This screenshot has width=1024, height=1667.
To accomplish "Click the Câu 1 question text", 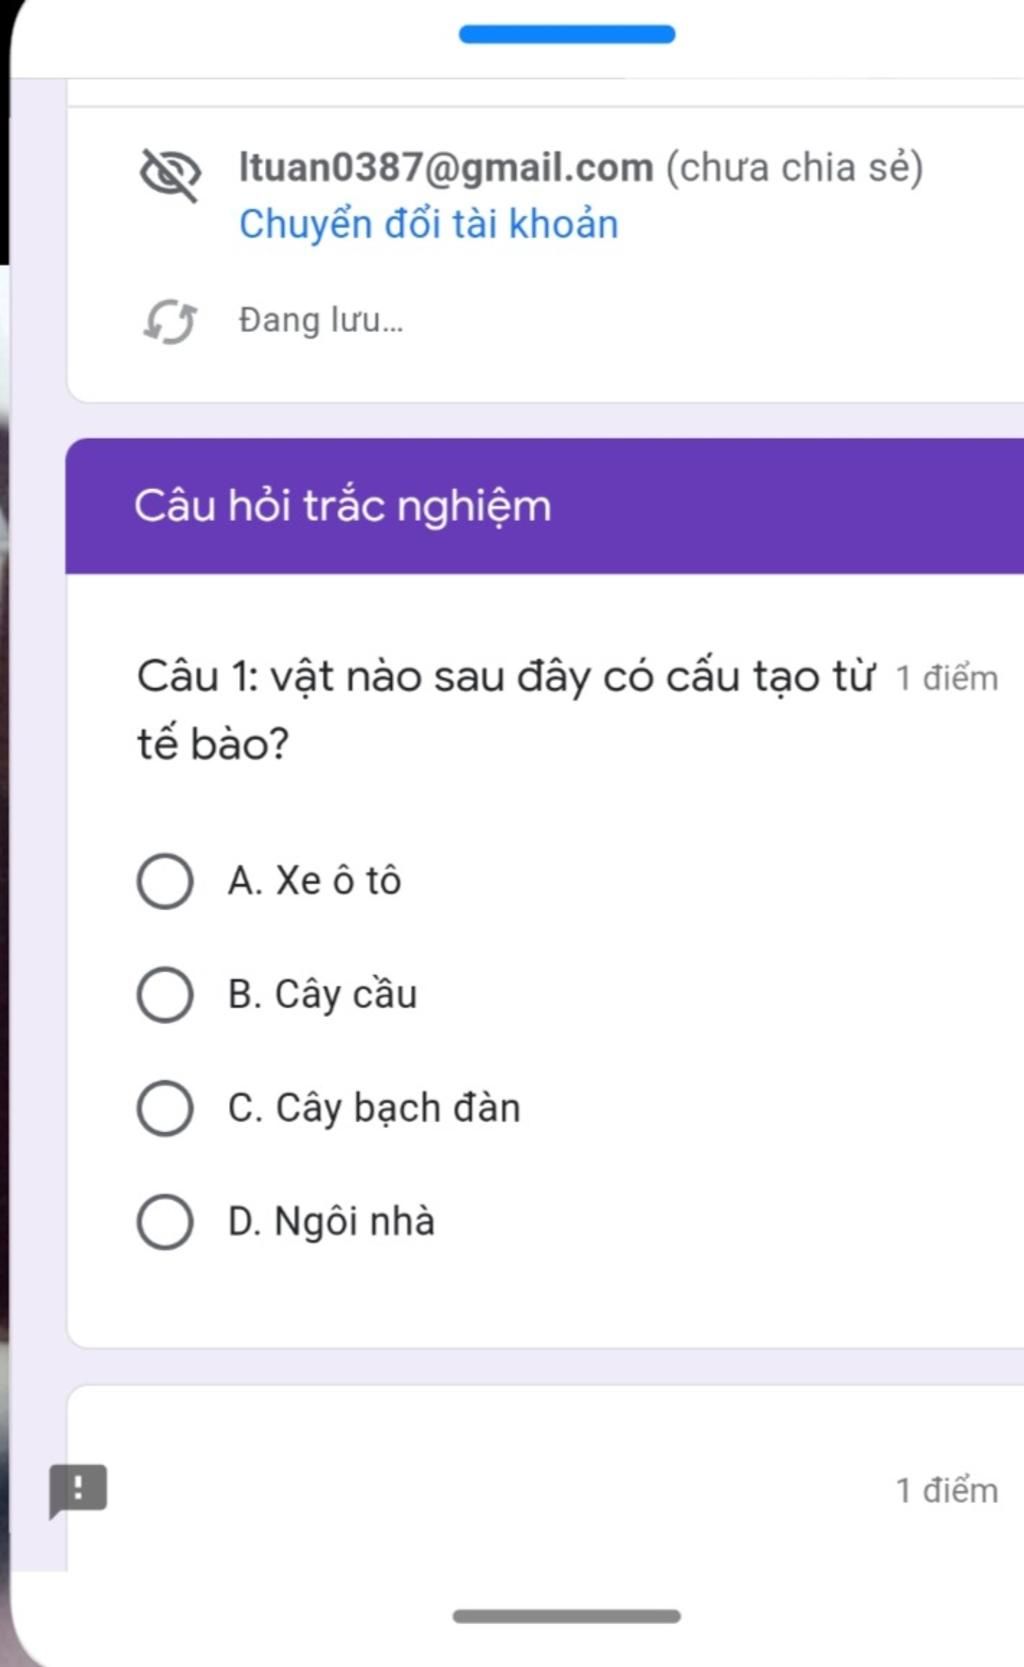I will [x=505, y=710].
